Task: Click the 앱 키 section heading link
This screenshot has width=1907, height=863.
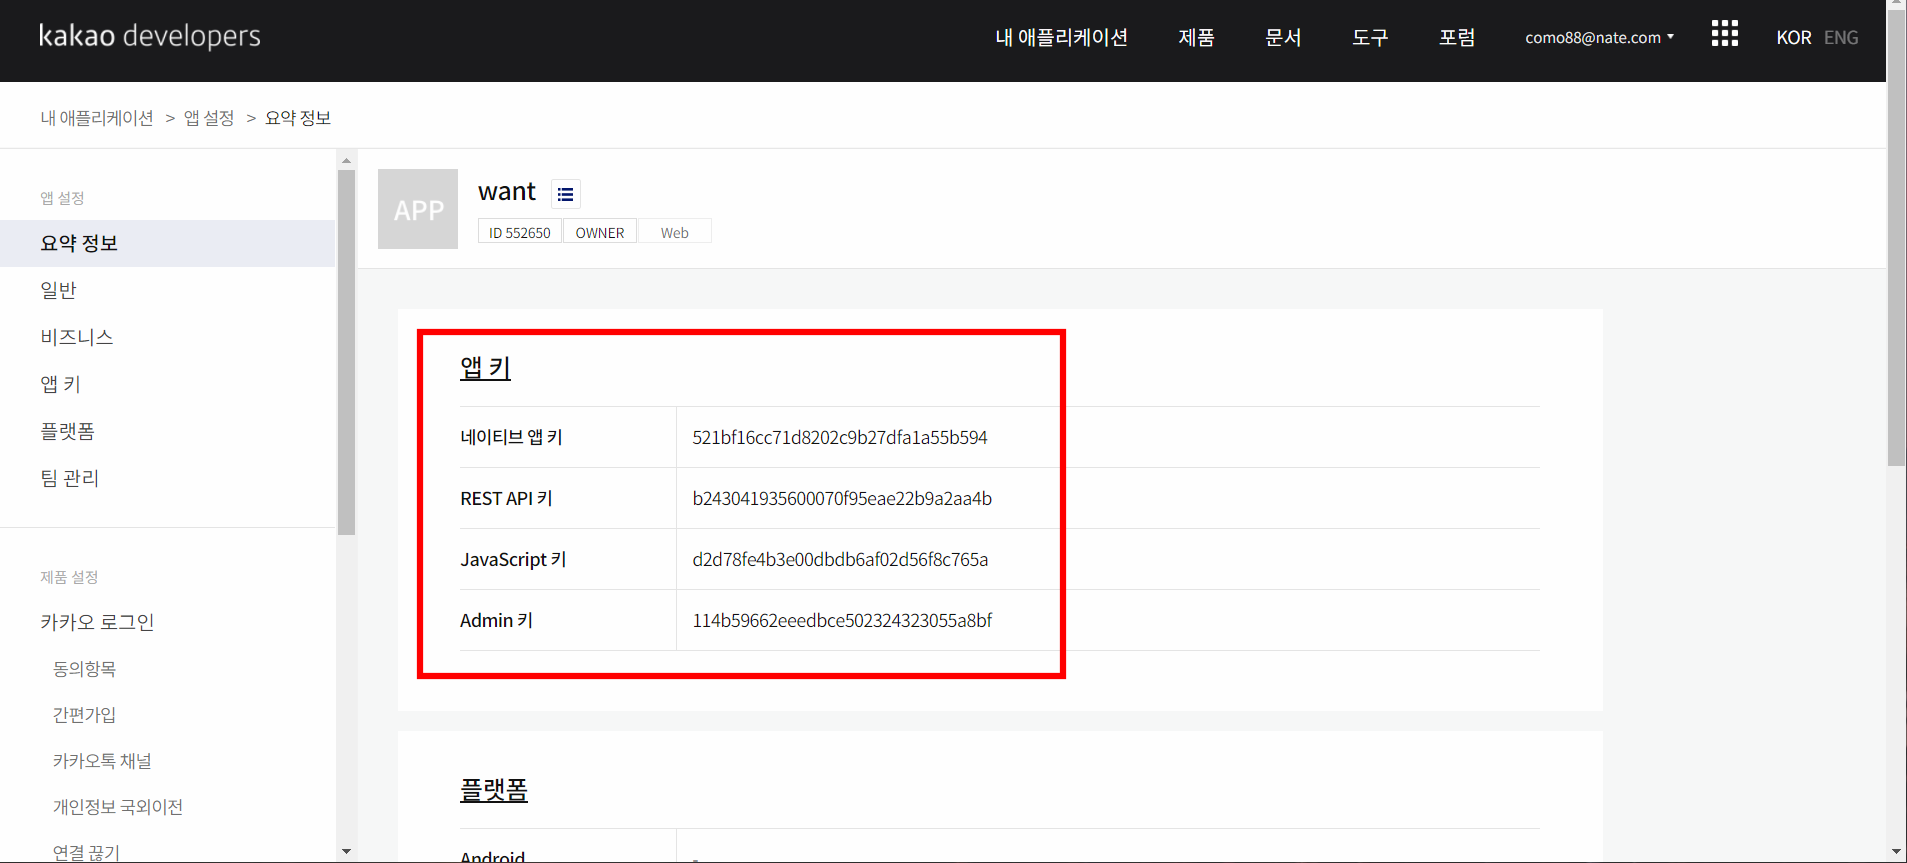Action: (485, 368)
